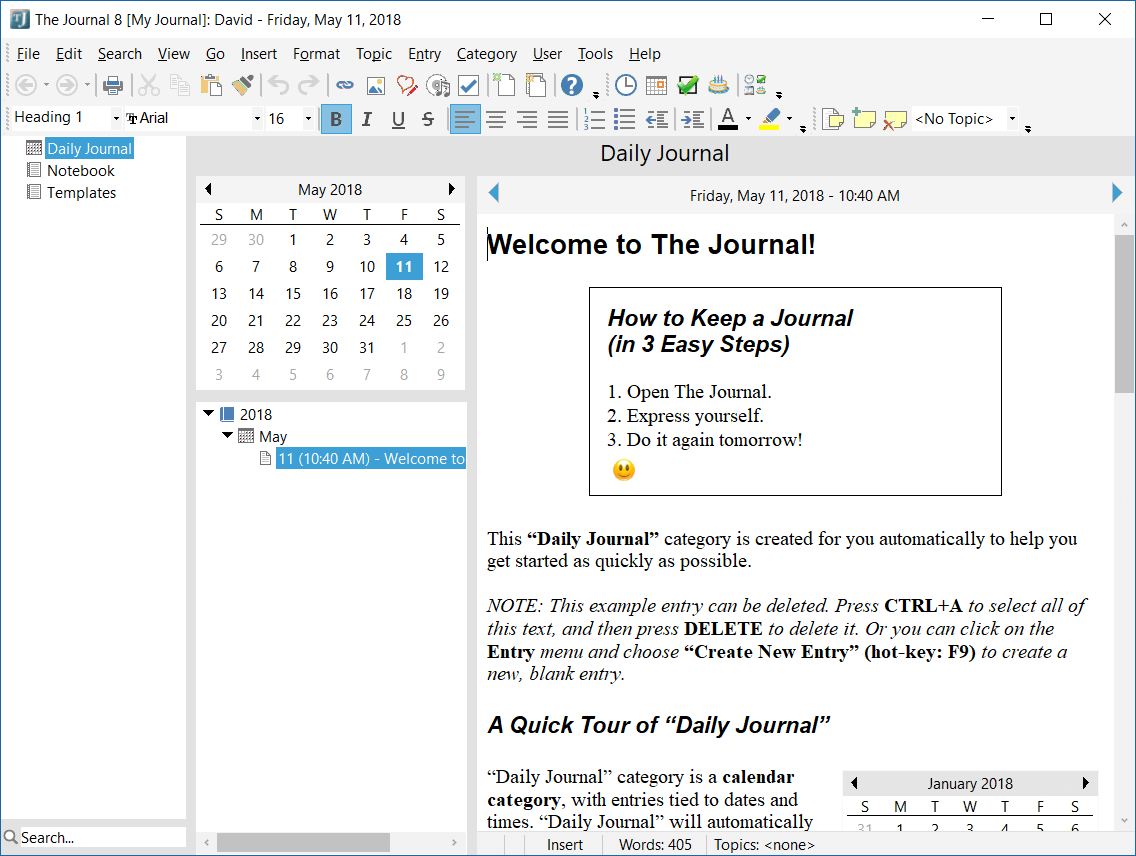This screenshot has width=1136, height=856.
Task: Open the font color dropdown arrow
Action: pos(748,119)
